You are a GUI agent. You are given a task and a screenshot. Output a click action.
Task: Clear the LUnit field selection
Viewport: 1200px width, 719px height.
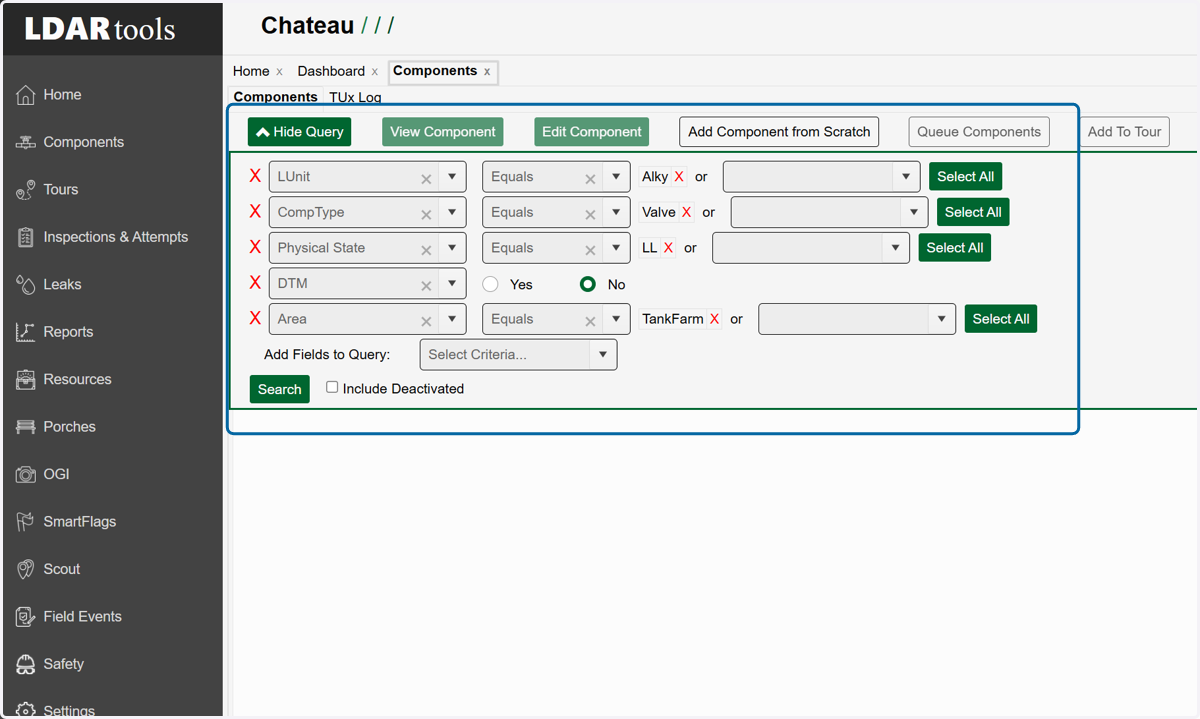pos(426,178)
